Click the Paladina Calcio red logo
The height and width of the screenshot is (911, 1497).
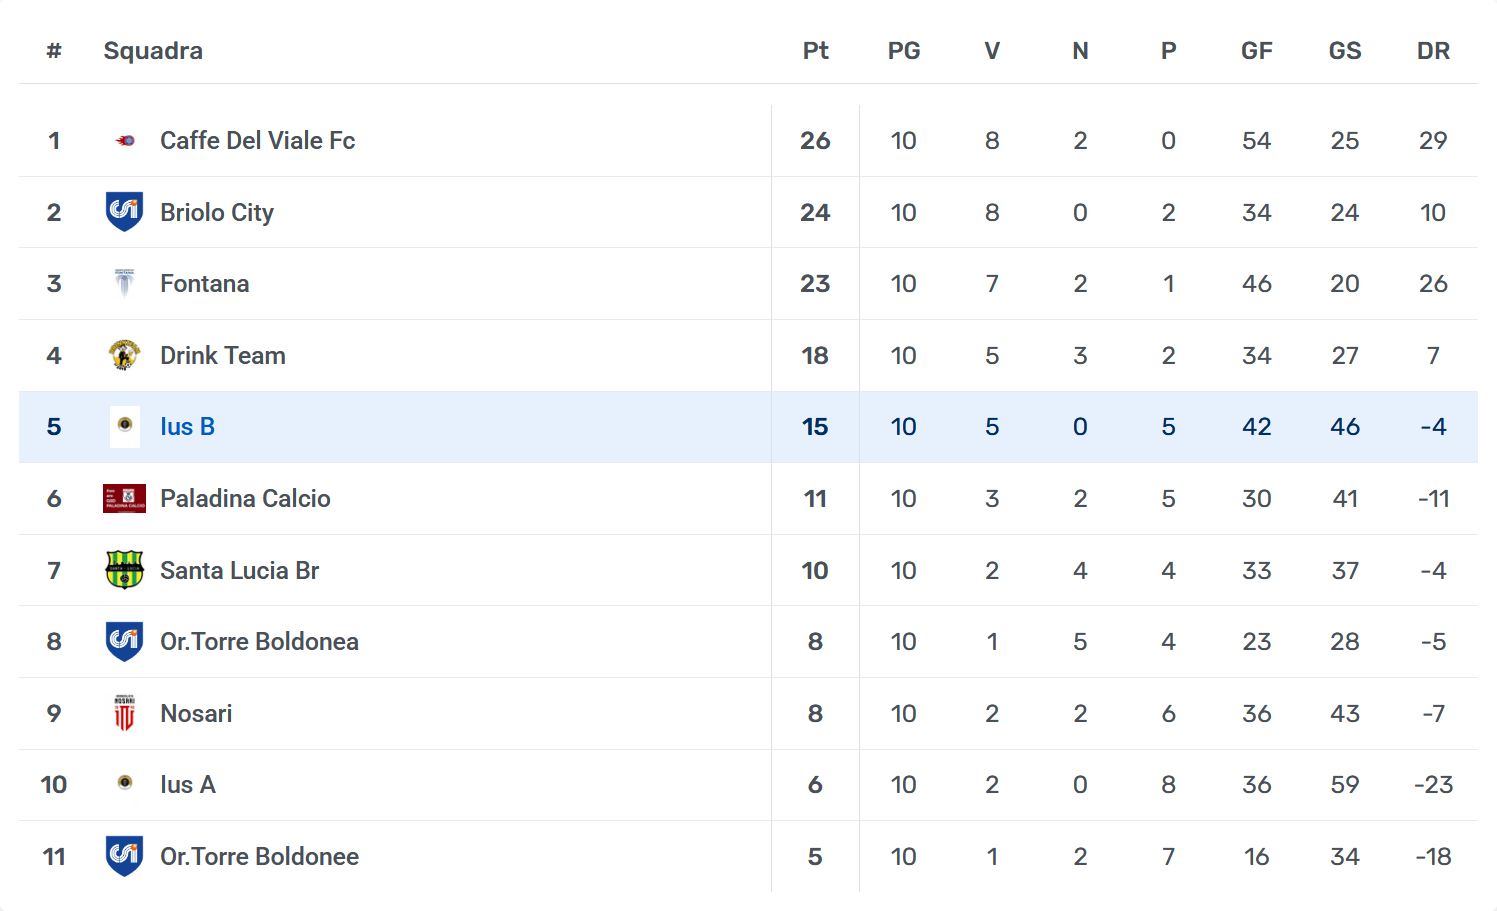point(124,498)
